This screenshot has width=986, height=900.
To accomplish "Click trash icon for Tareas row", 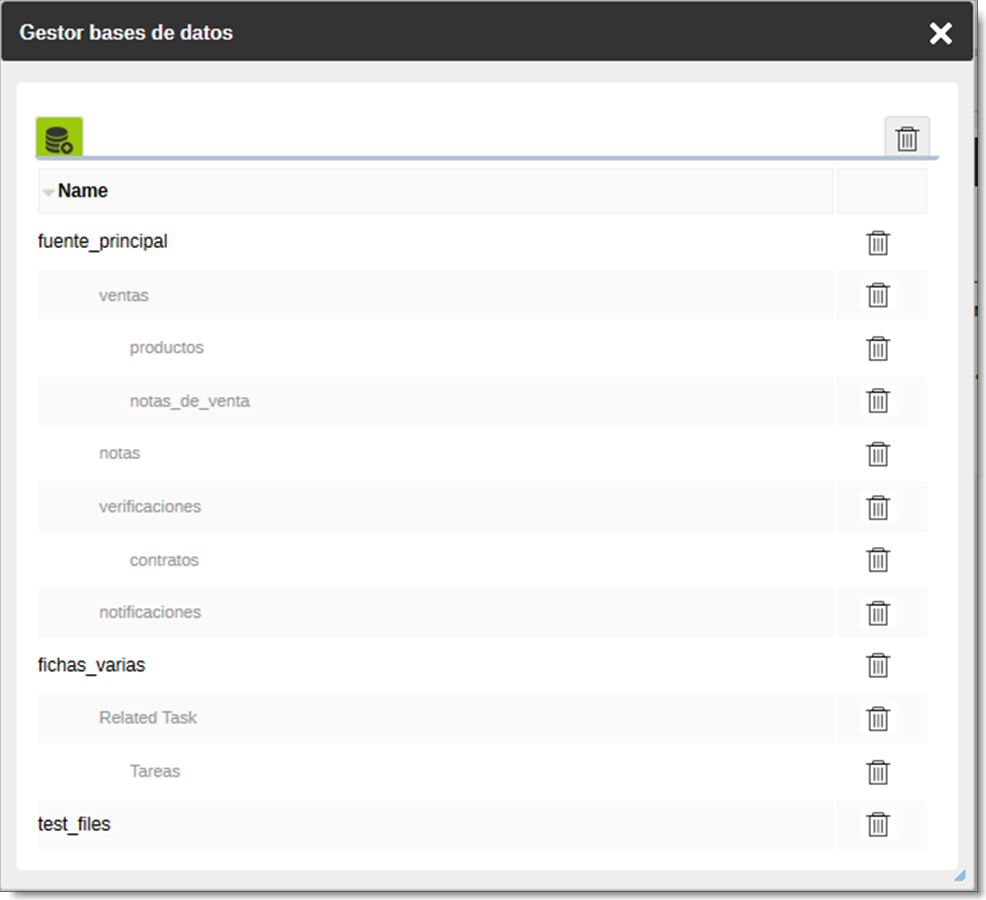I will tap(877, 772).
